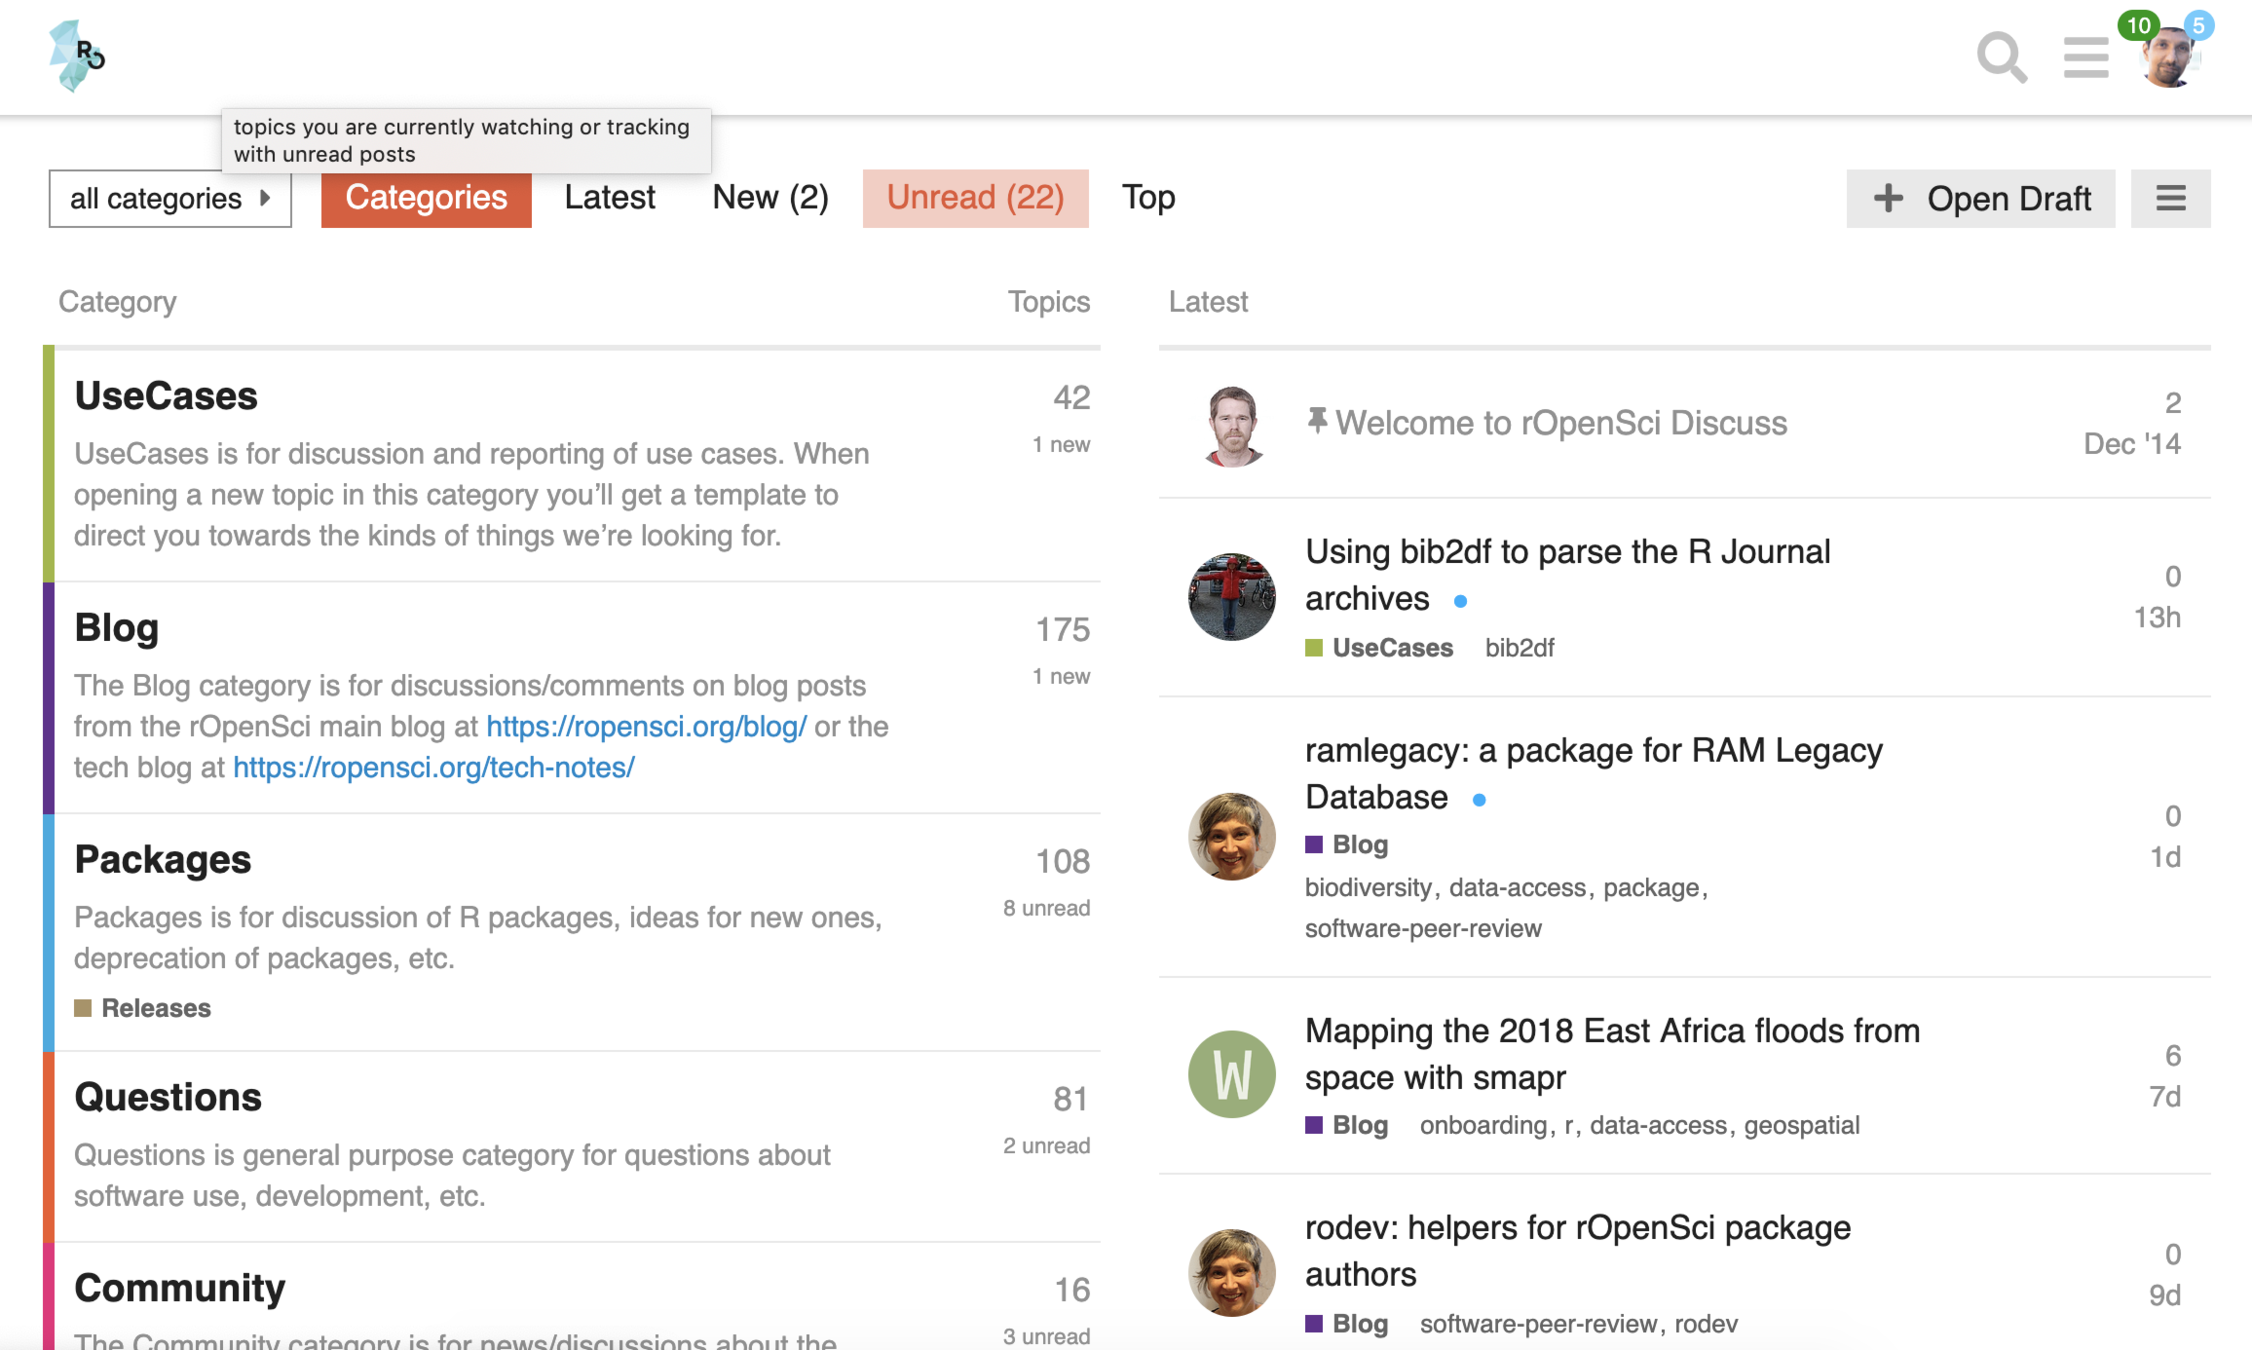Click the onboarding tag
Viewport: 2252px width, 1350px height.
click(1483, 1125)
